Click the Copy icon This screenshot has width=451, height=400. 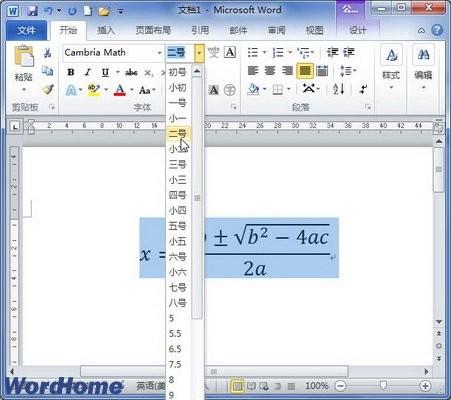[48, 71]
